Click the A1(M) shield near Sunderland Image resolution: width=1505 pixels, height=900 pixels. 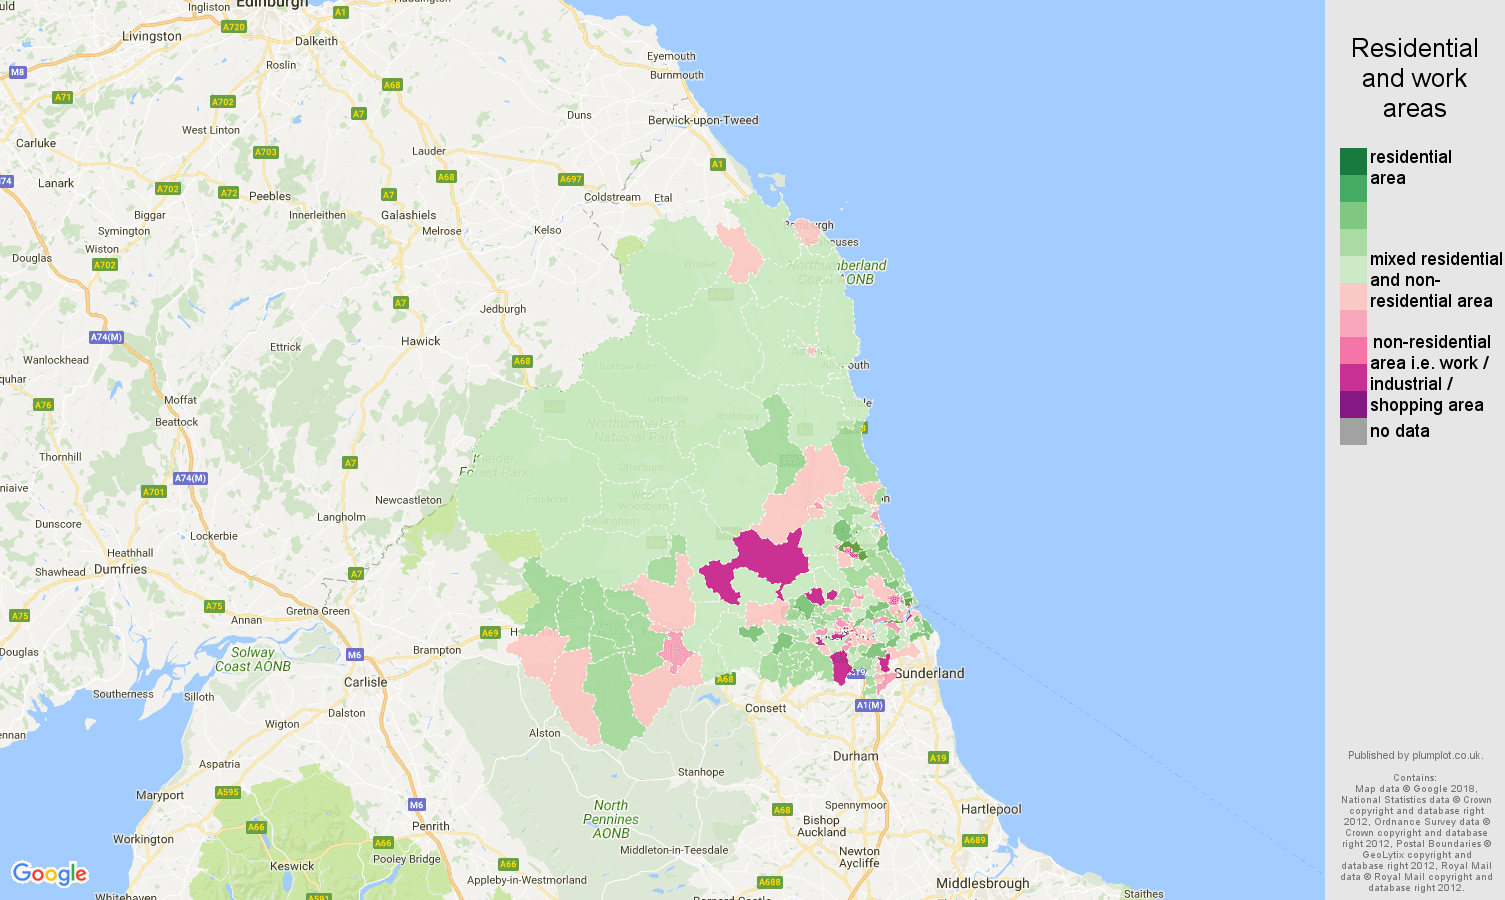pyautogui.click(x=870, y=705)
